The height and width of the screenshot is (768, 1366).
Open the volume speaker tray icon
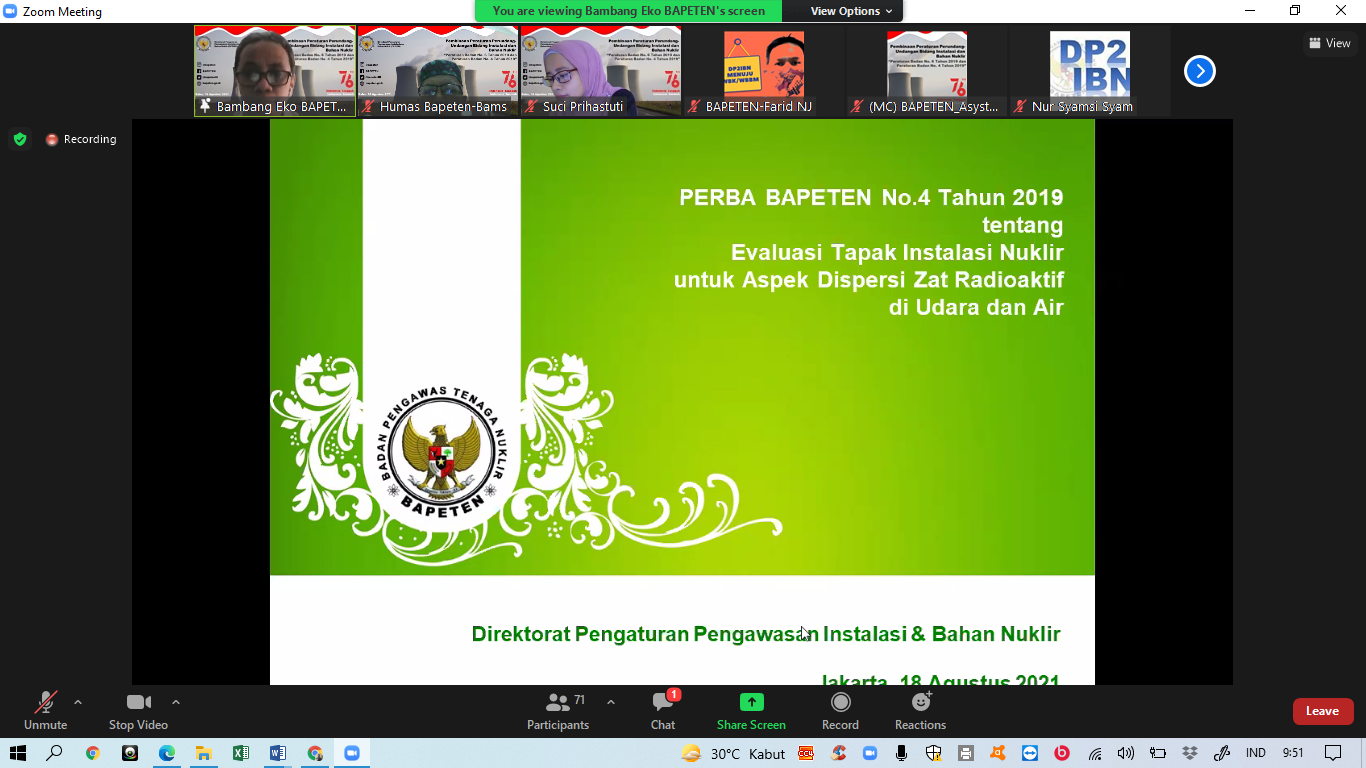(x=1126, y=753)
